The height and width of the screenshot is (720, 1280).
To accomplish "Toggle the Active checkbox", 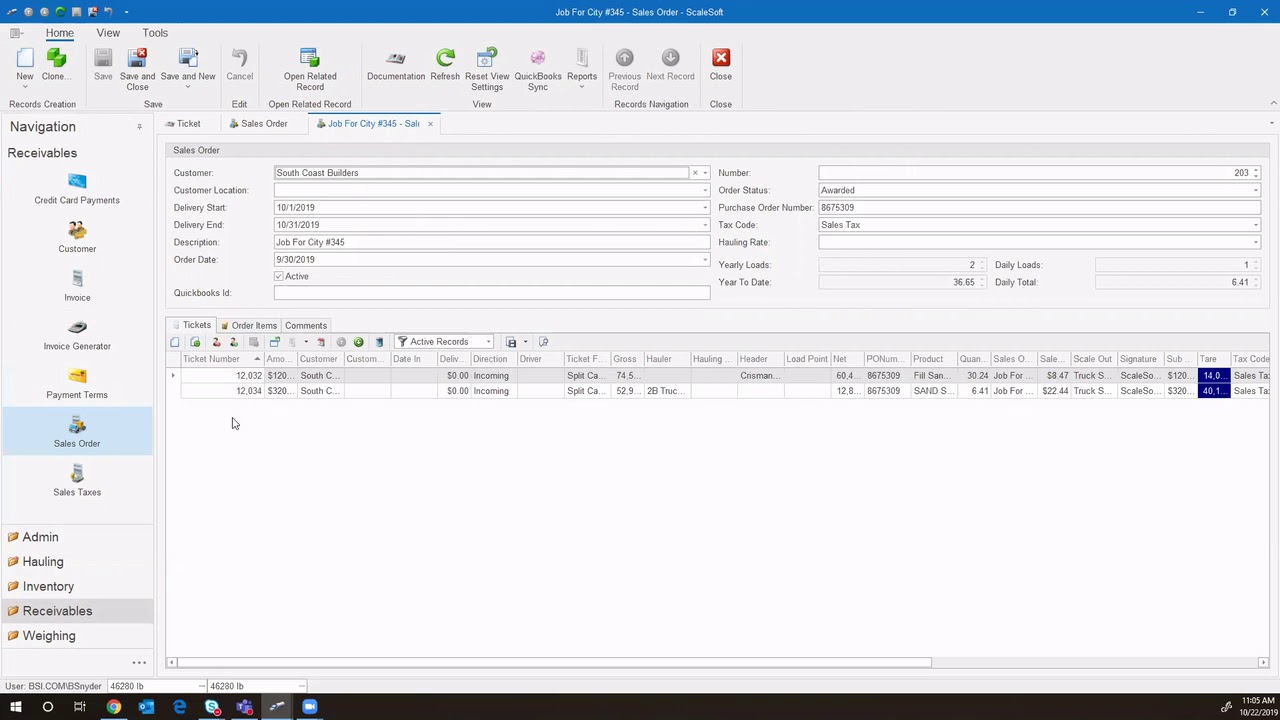I will 278,276.
